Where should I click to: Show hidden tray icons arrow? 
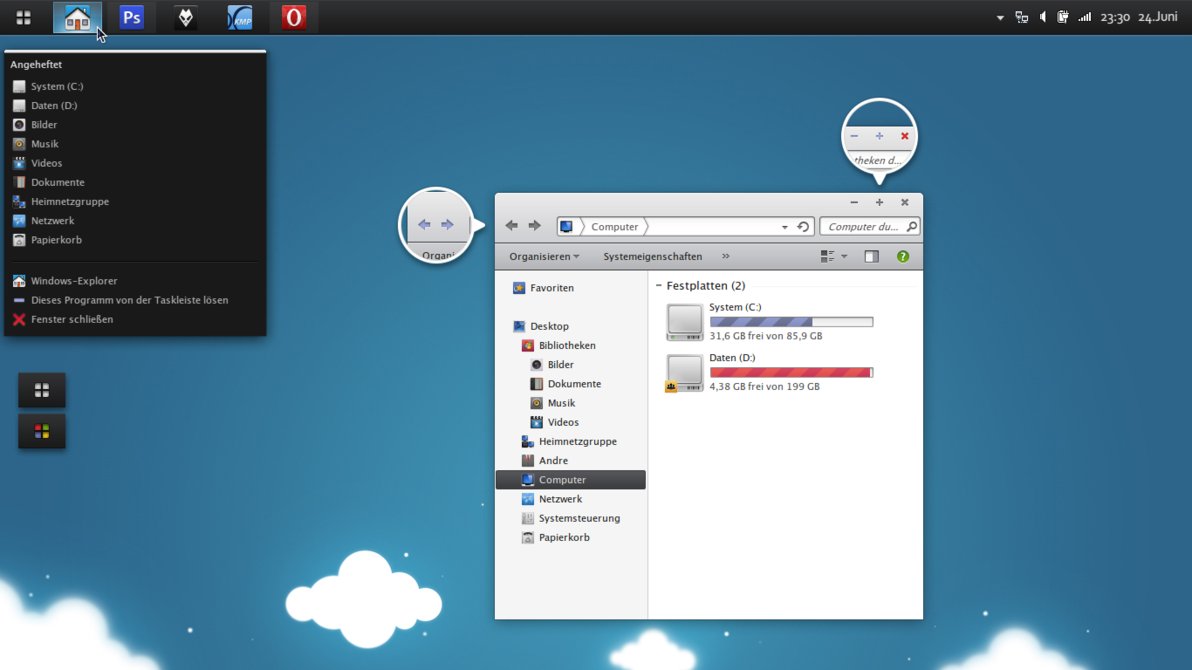[x=1000, y=18]
